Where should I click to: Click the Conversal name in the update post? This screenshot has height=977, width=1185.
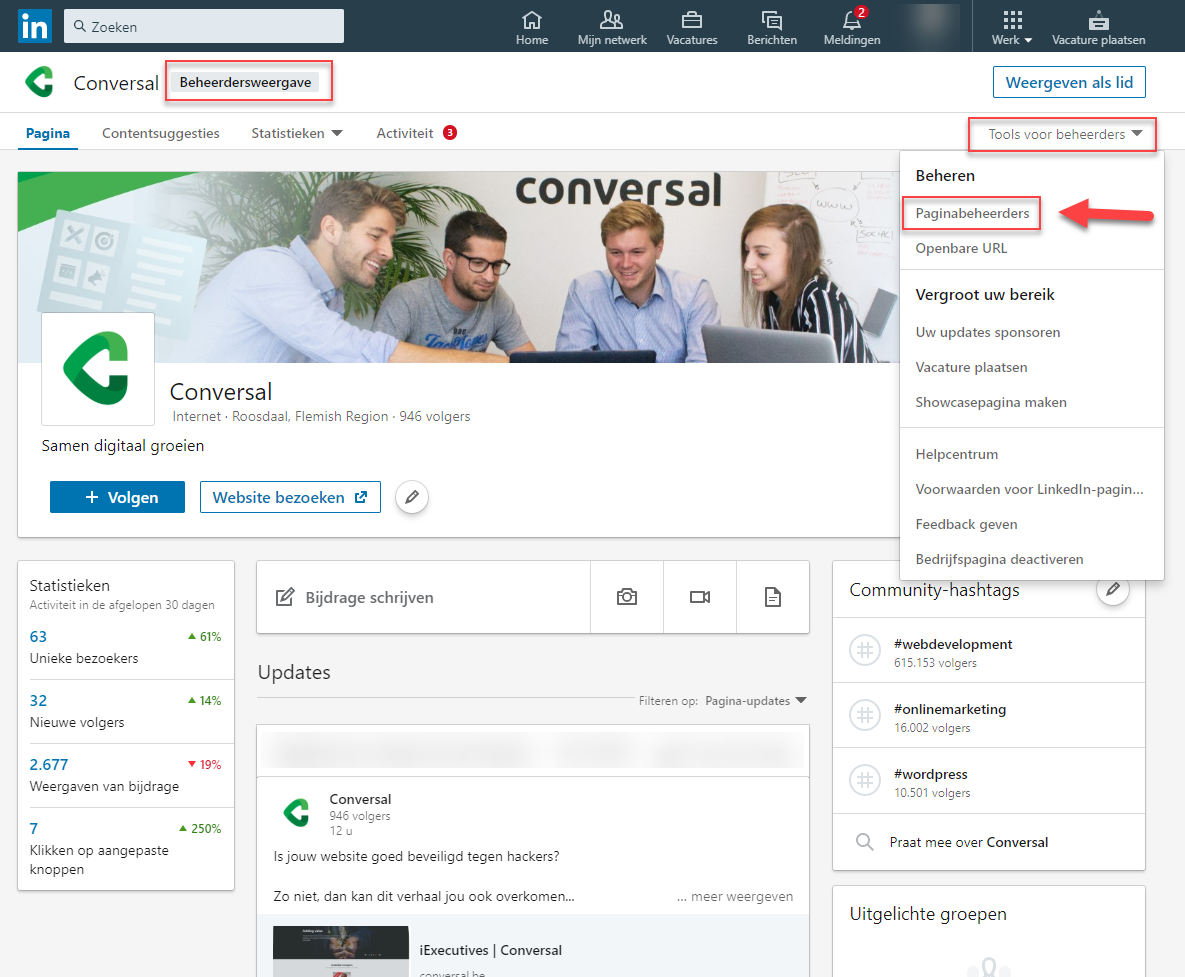pyautogui.click(x=360, y=799)
